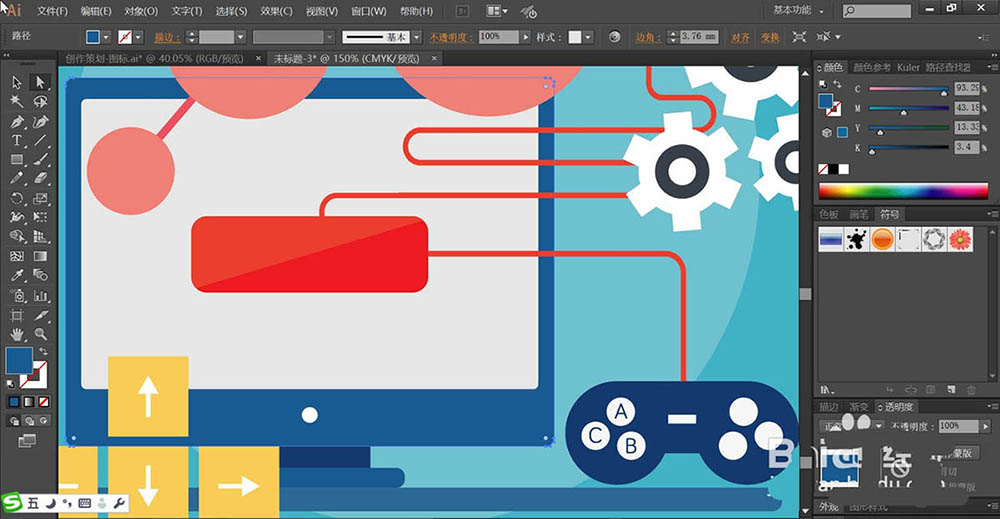The height and width of the screenshot is (519, 1000).
Task: Switch to Draw Normal mode
Action: [x=14, y=421]
